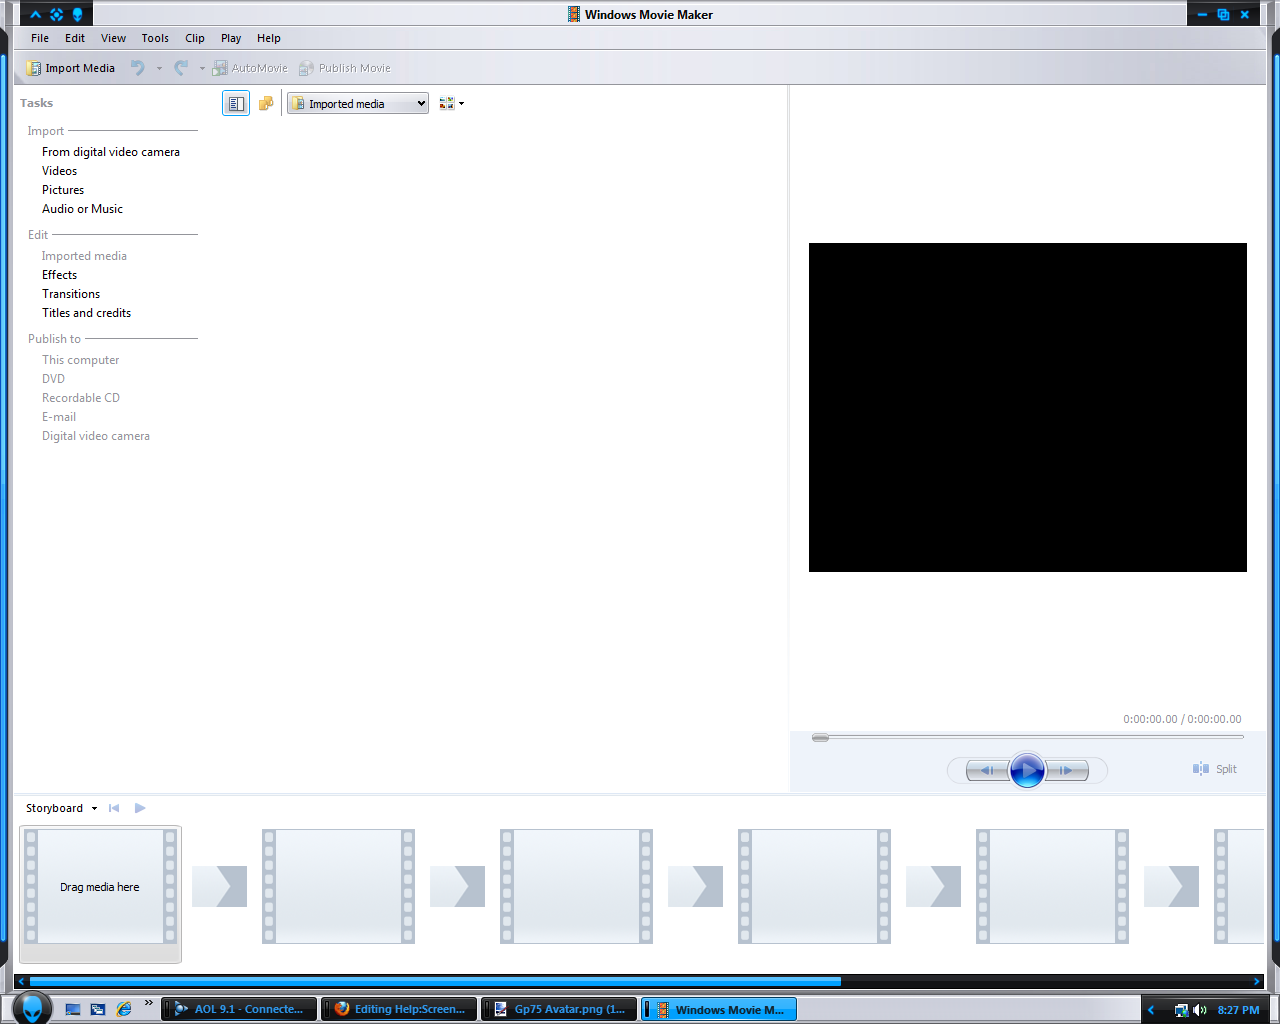The image size is (1280, 1024).
Task: Rewind the storyboard to the start
Action: (x=114, y=808)
